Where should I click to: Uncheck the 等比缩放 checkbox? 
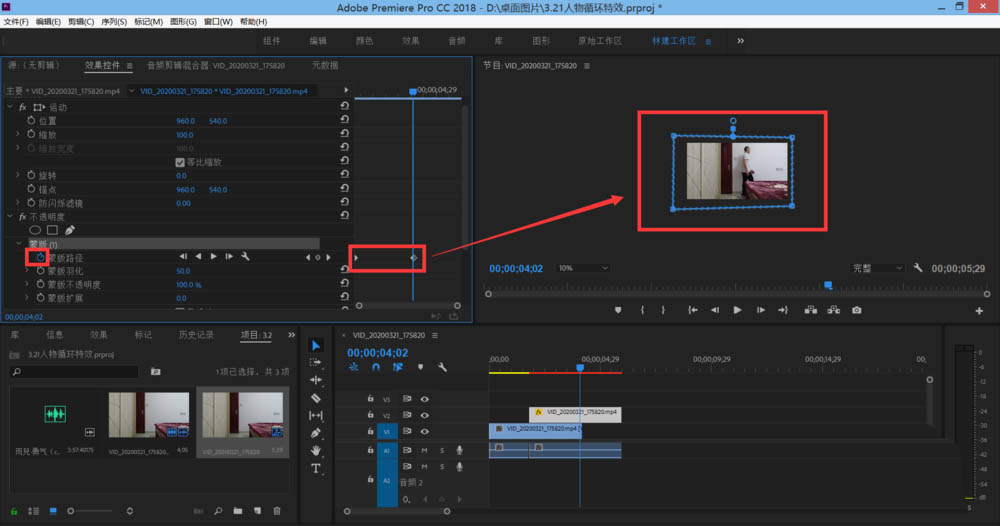pyautogui.click(x=180, y=162)
